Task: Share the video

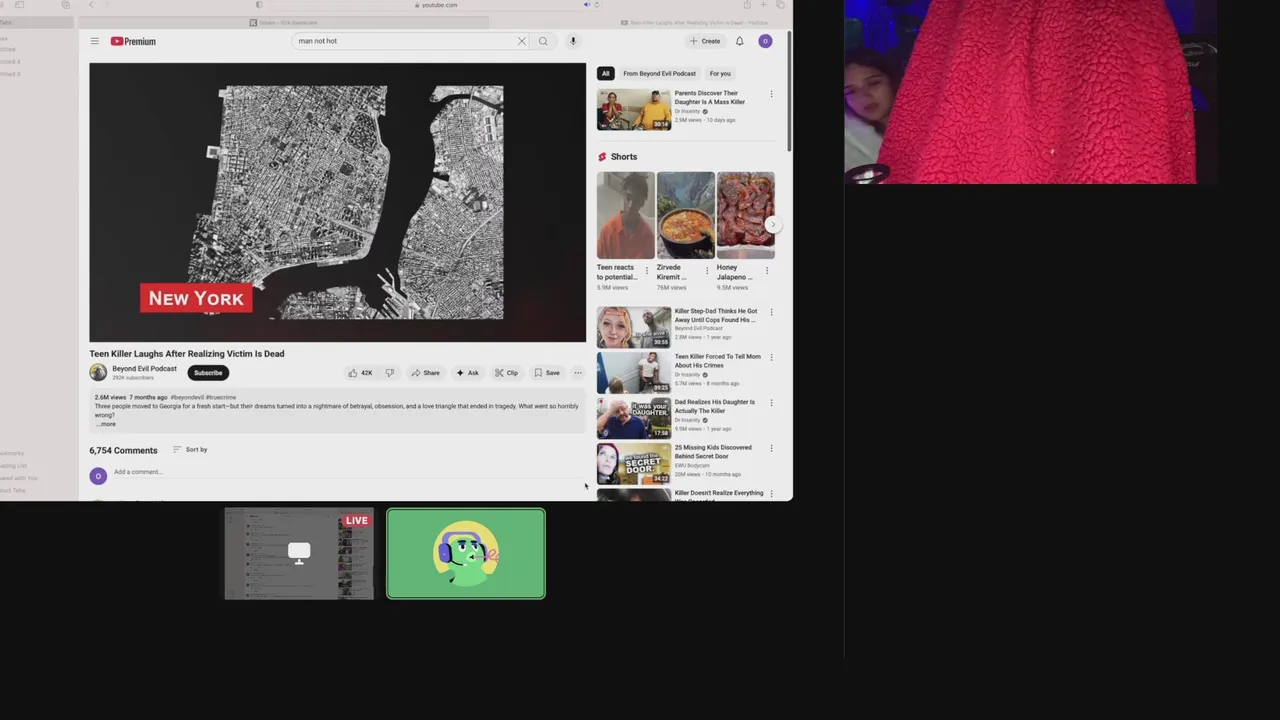Action: [425, 373]
